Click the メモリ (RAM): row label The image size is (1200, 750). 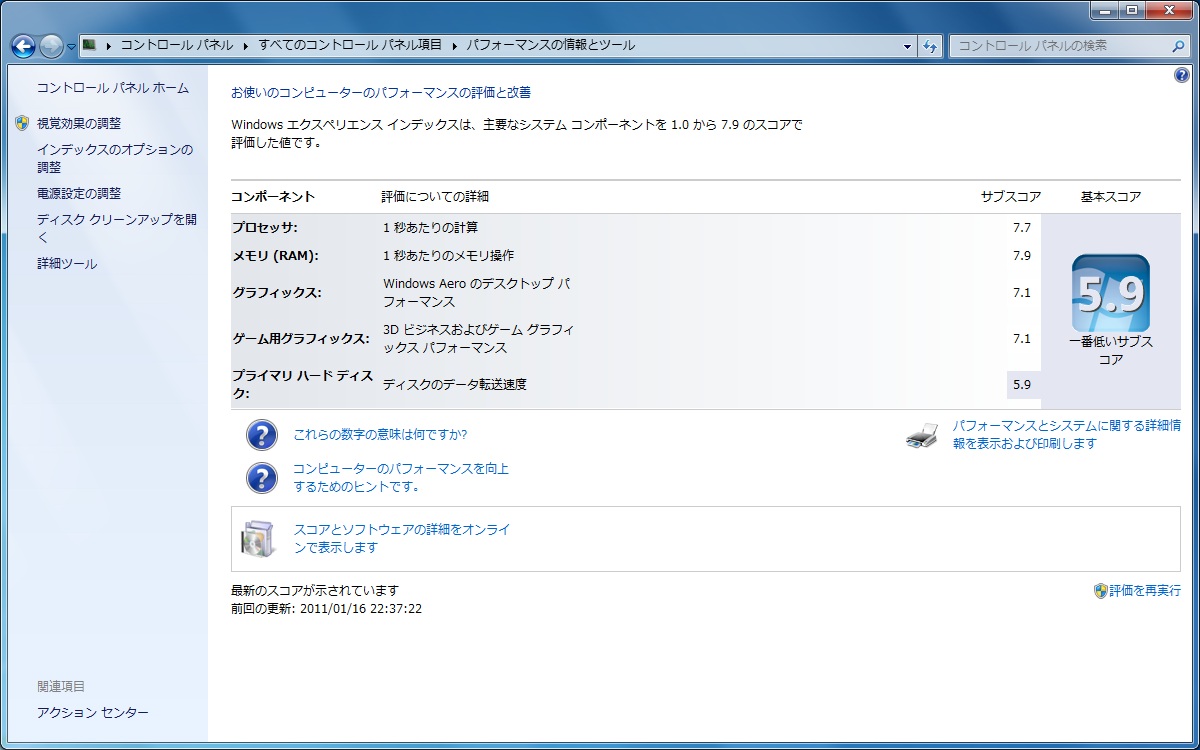coord(275,256)
